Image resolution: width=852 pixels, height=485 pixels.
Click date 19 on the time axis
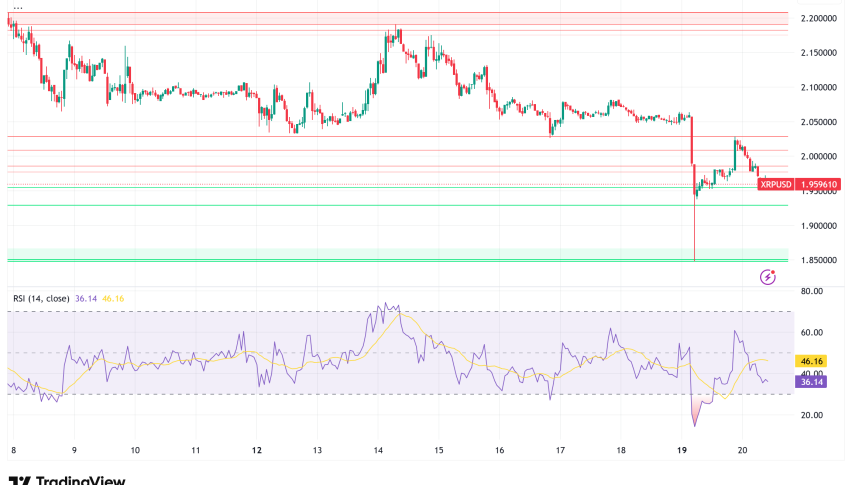(682, 450)
